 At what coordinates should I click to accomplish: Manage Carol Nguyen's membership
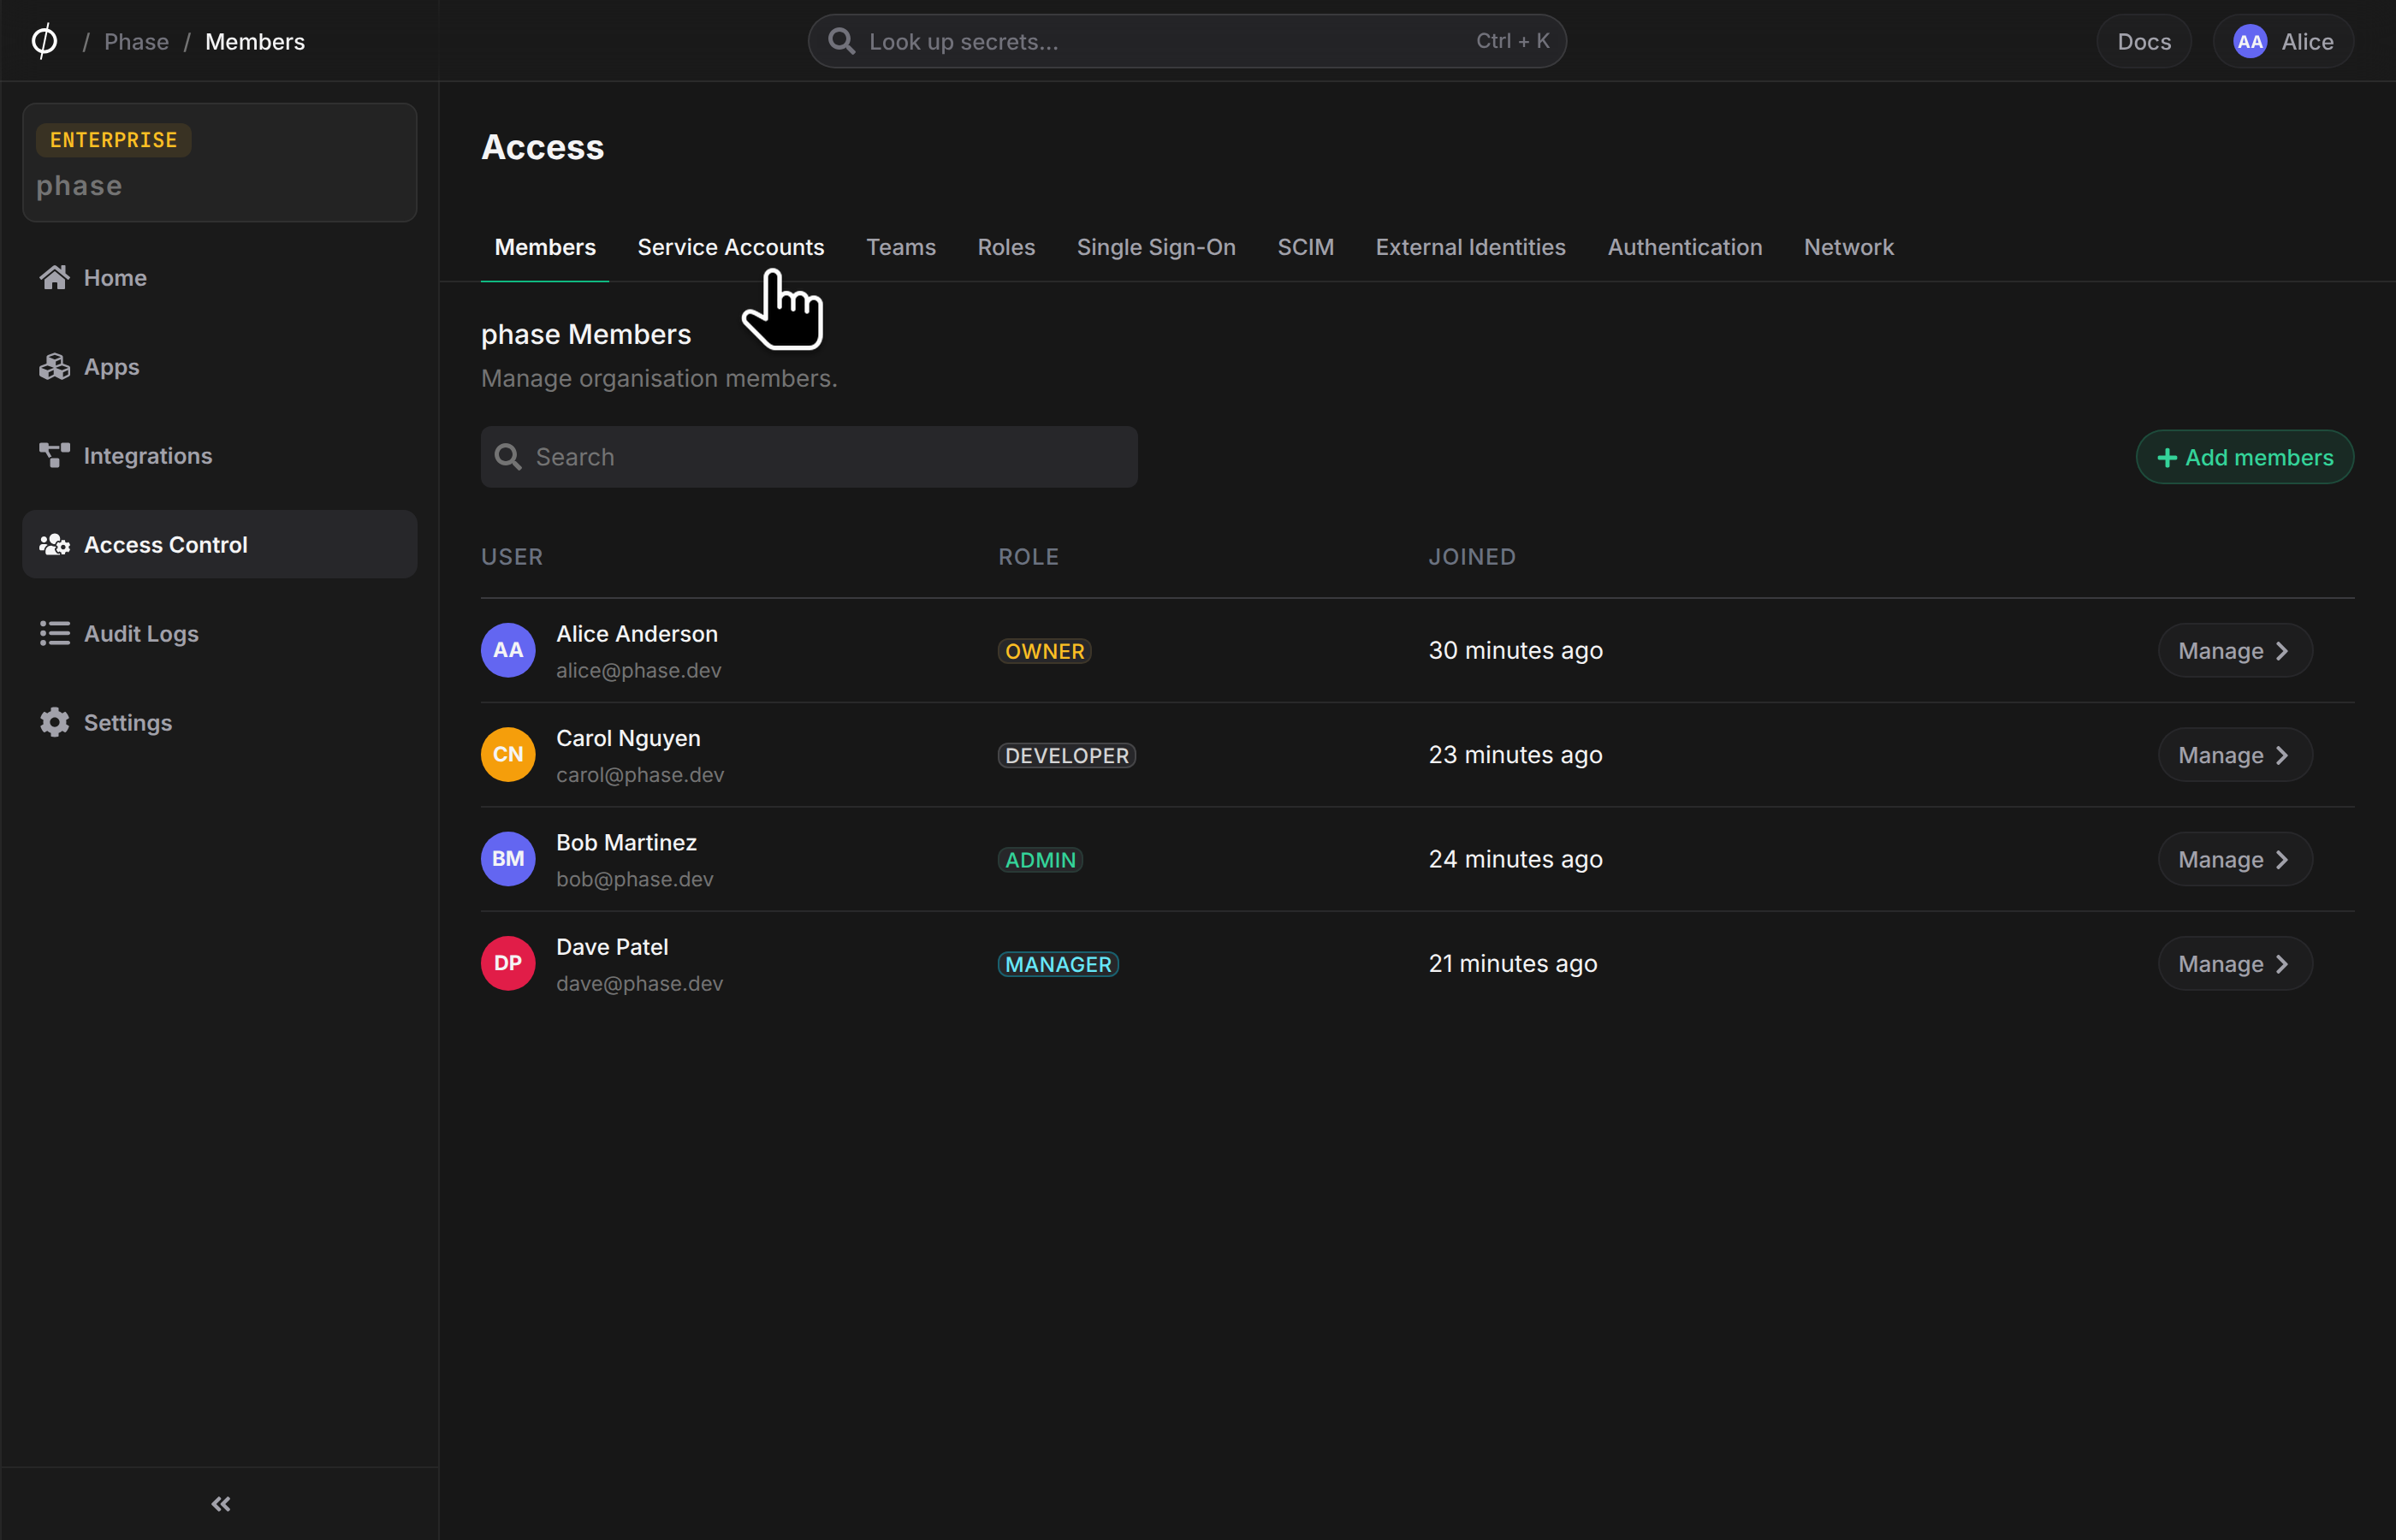tap(2235, 754)
